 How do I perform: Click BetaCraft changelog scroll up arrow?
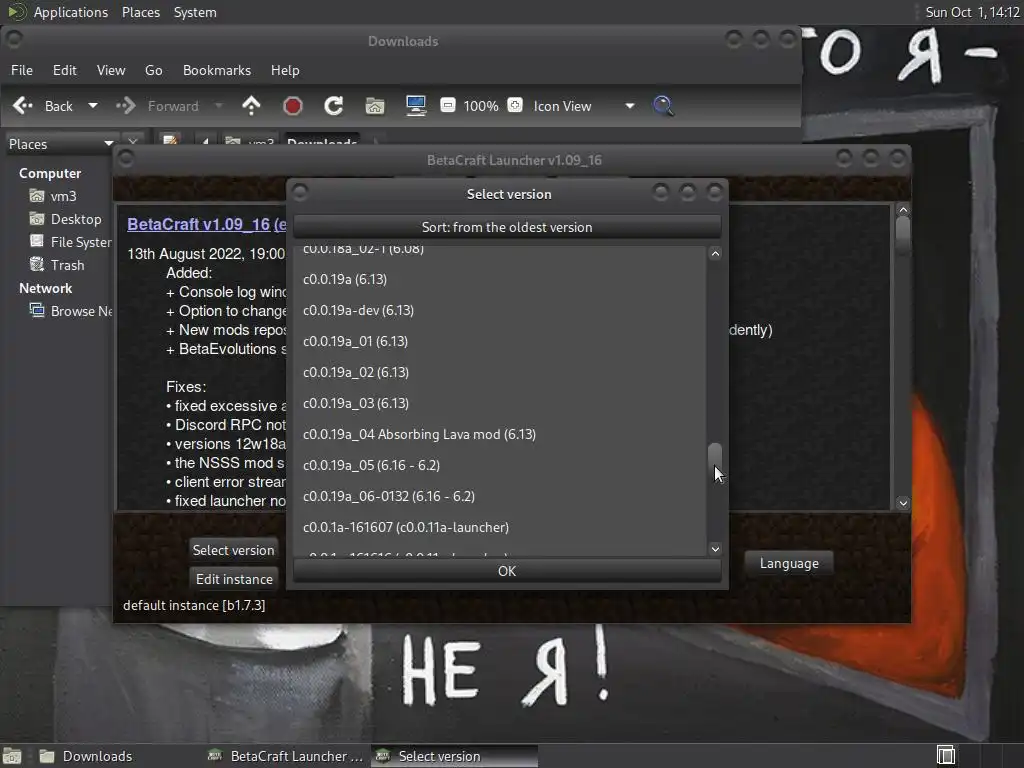[x=903, y=210]
